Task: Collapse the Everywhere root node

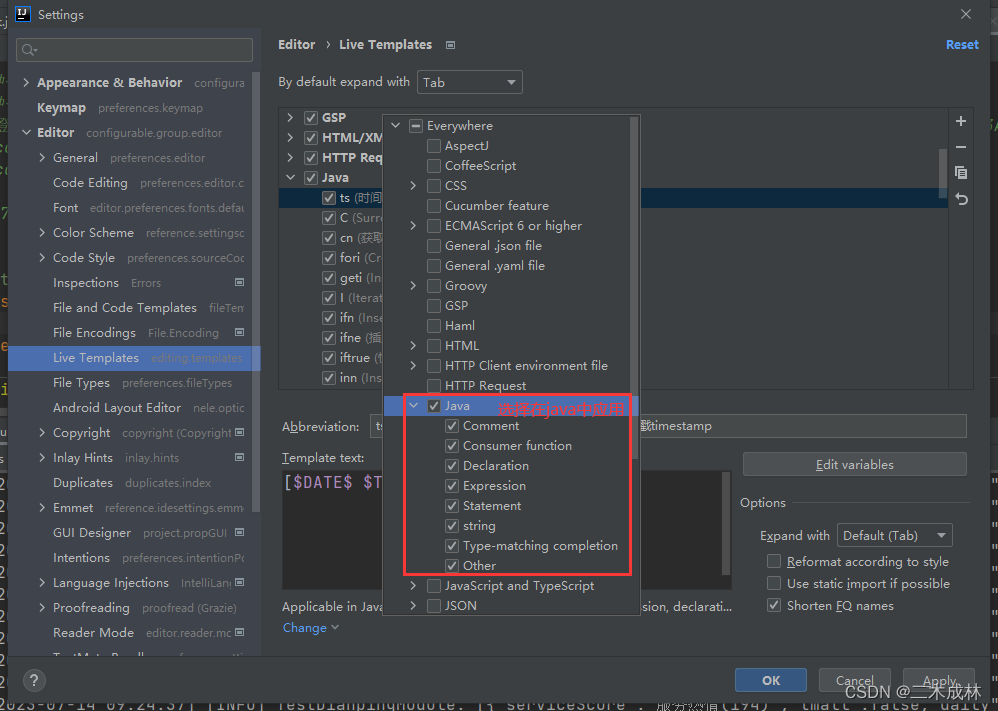Action: [396, 126]
